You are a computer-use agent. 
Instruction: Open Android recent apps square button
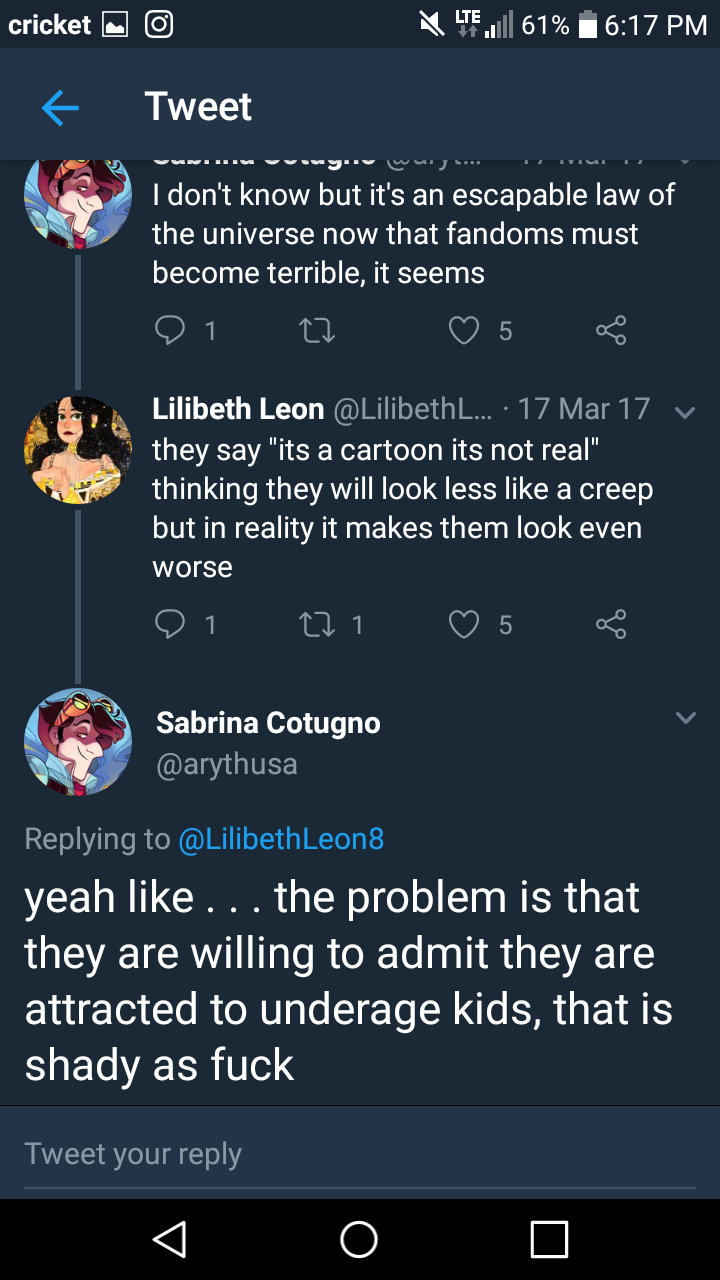click(549, 1239)
